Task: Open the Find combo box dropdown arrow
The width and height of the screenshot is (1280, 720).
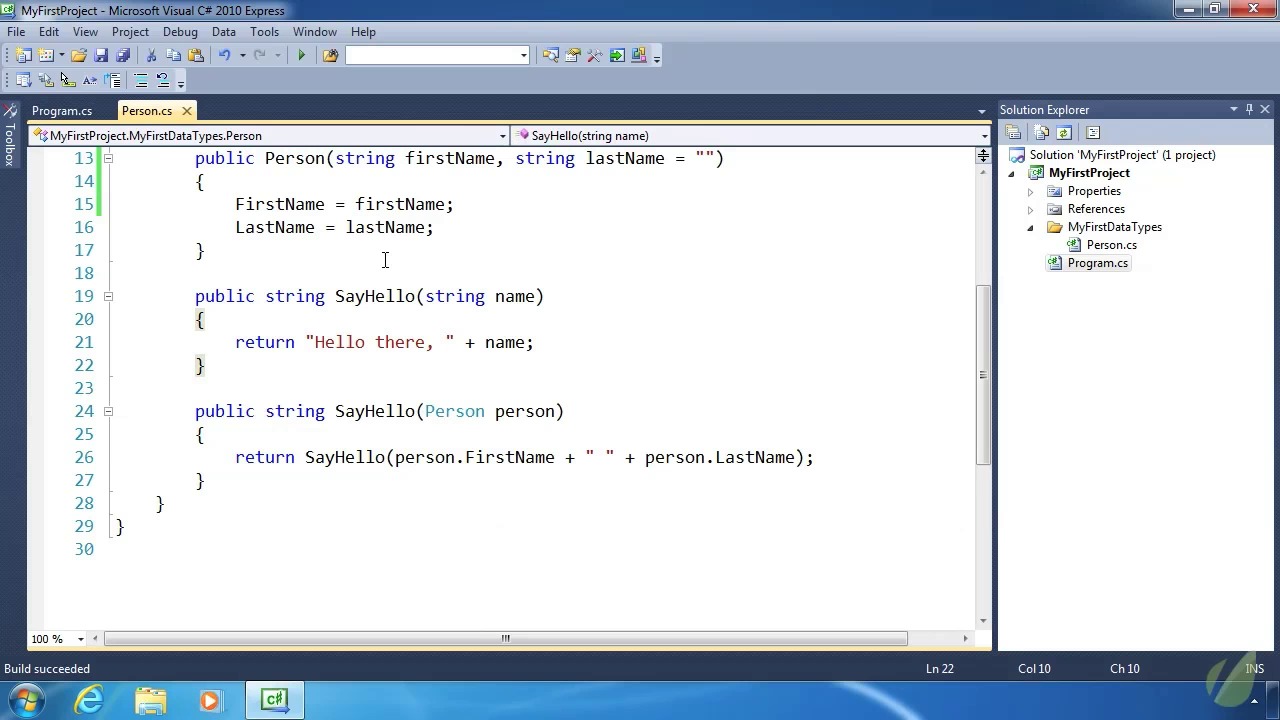Action: 523,56
